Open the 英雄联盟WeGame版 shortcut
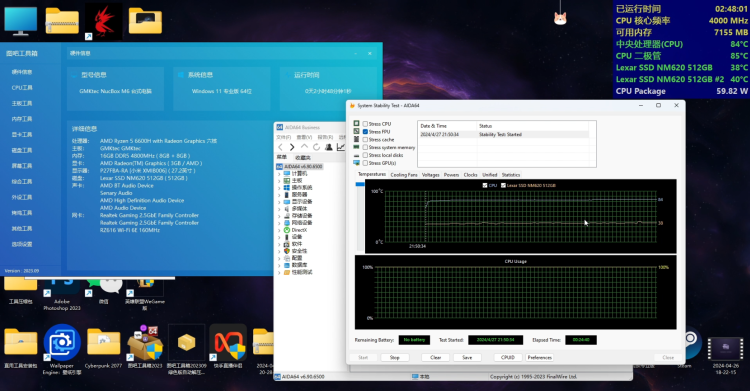The width and height of the screenshot is (750, 391). pyautogui.click(x=145, y=287)
